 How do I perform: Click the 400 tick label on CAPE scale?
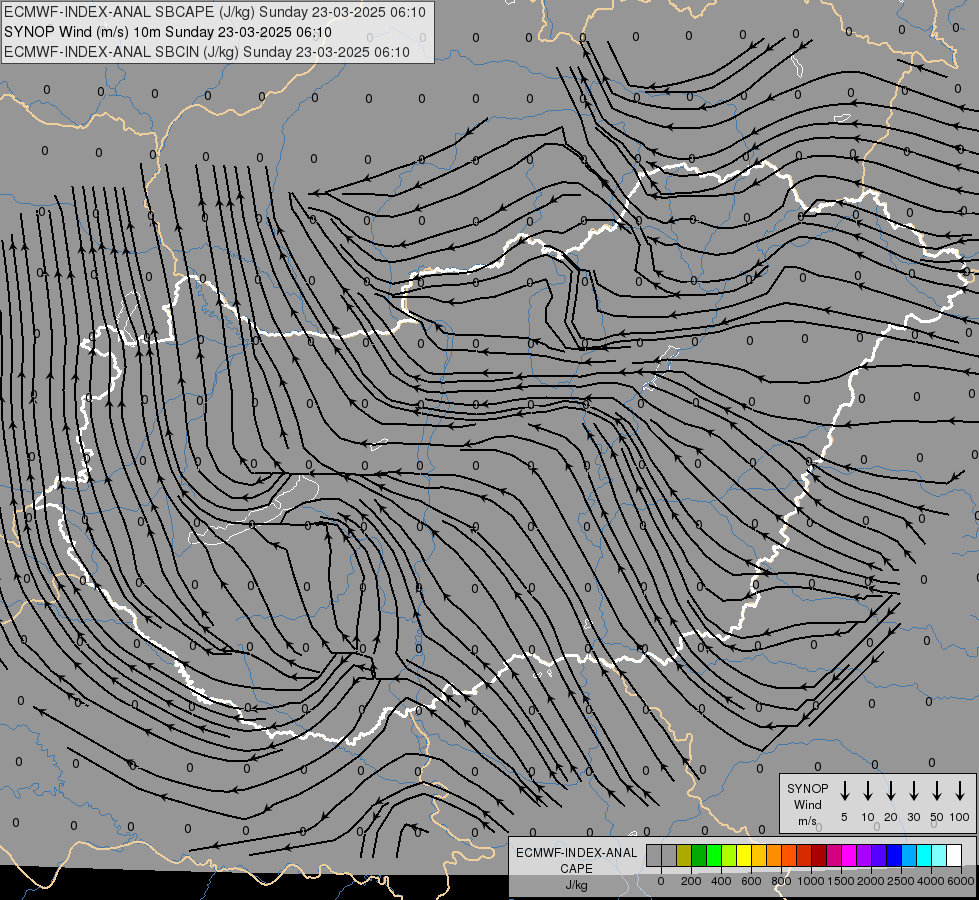coord(721,881)
